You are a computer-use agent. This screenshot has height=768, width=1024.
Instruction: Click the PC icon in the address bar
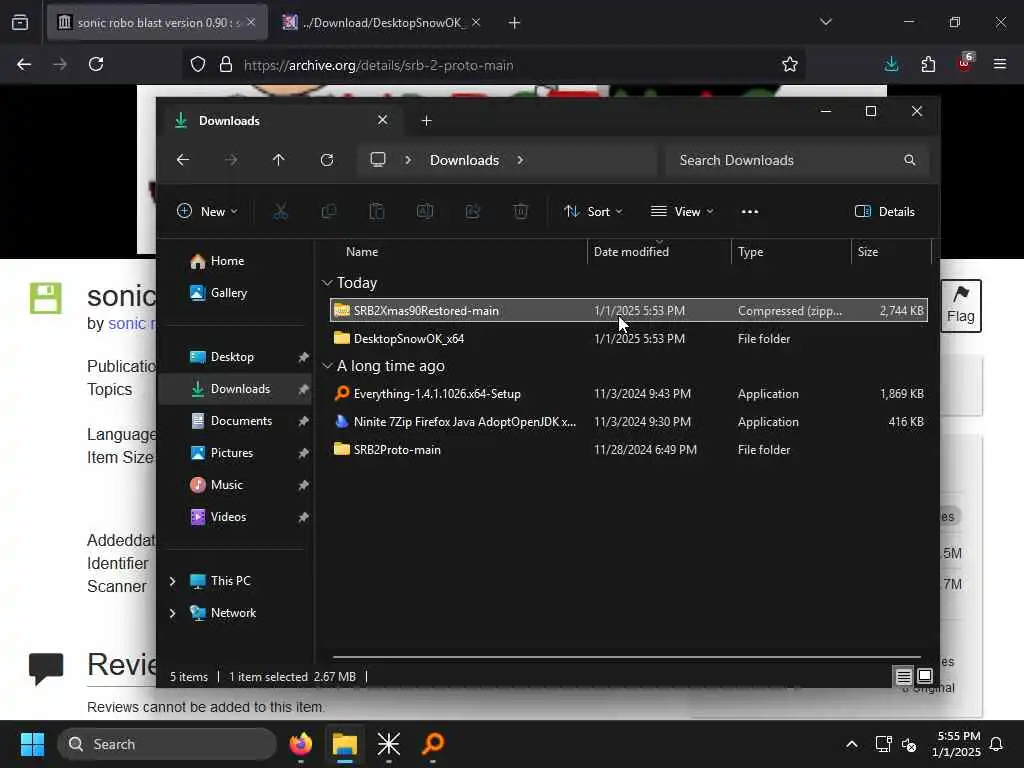[x=378, y=160]
